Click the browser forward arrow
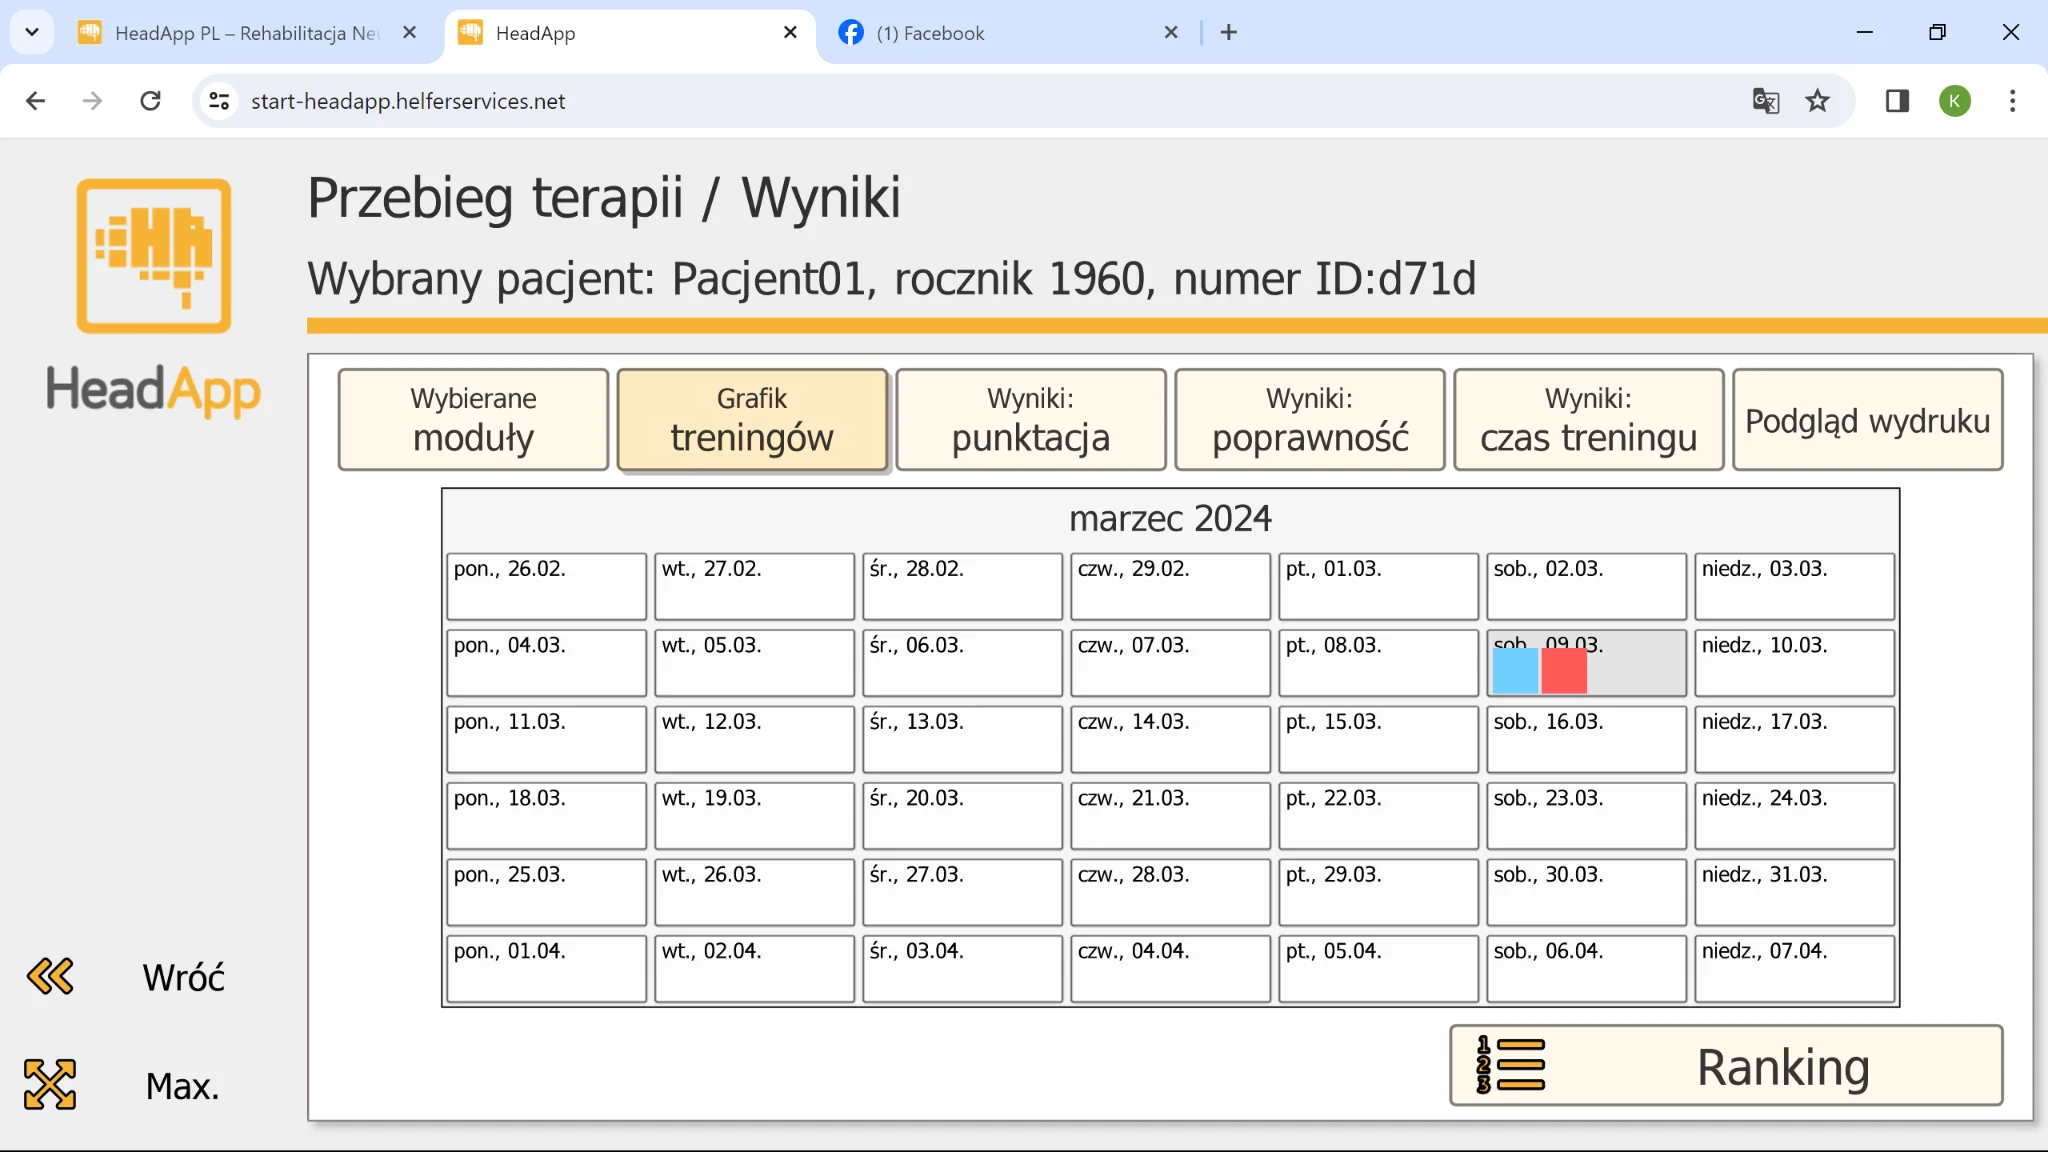The height and width of the screenshot is (1152, 2048). (92, 101)
